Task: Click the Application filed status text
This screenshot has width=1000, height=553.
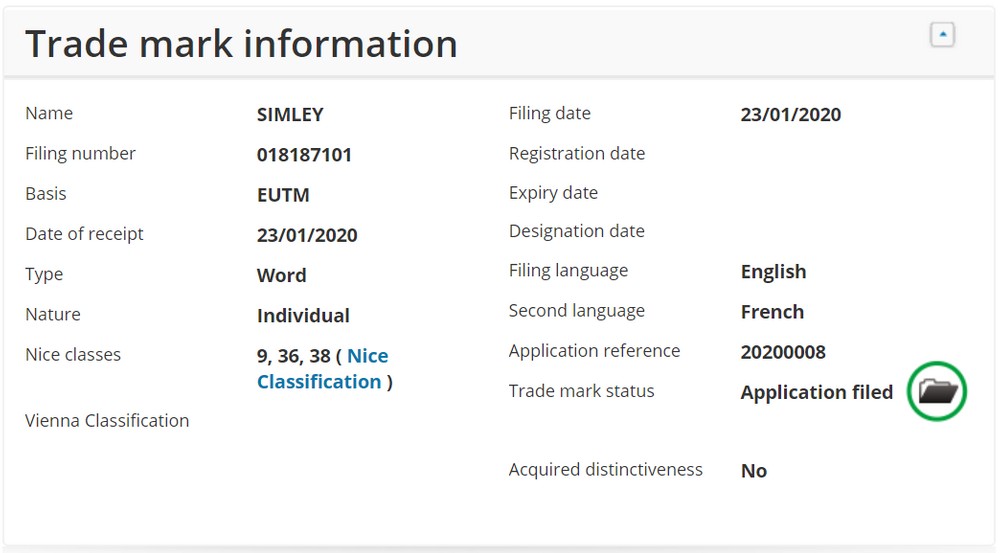Action: [x=816, y=392]
